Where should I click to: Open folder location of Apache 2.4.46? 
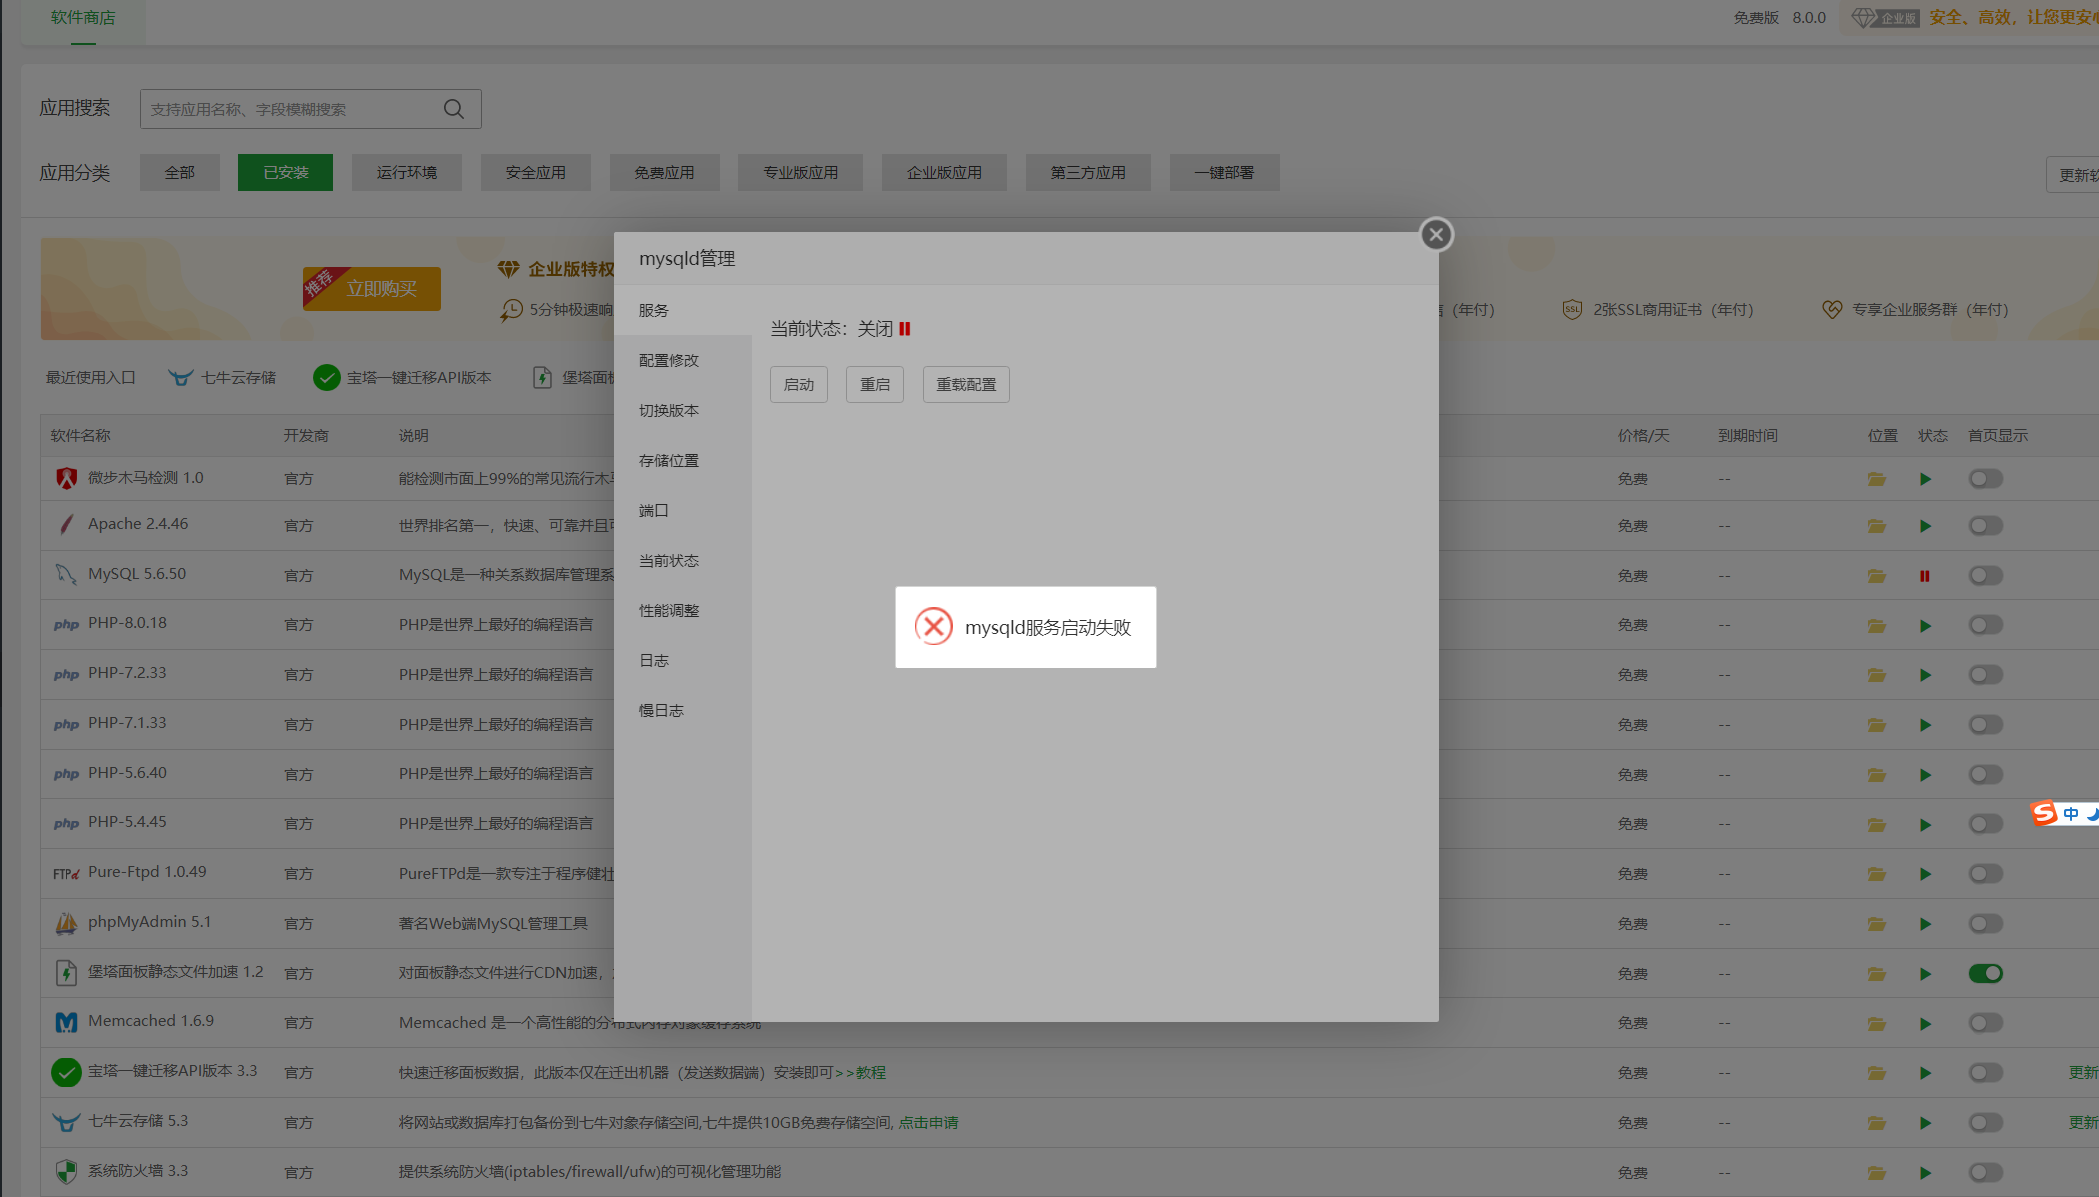(x=1877, y=526)
